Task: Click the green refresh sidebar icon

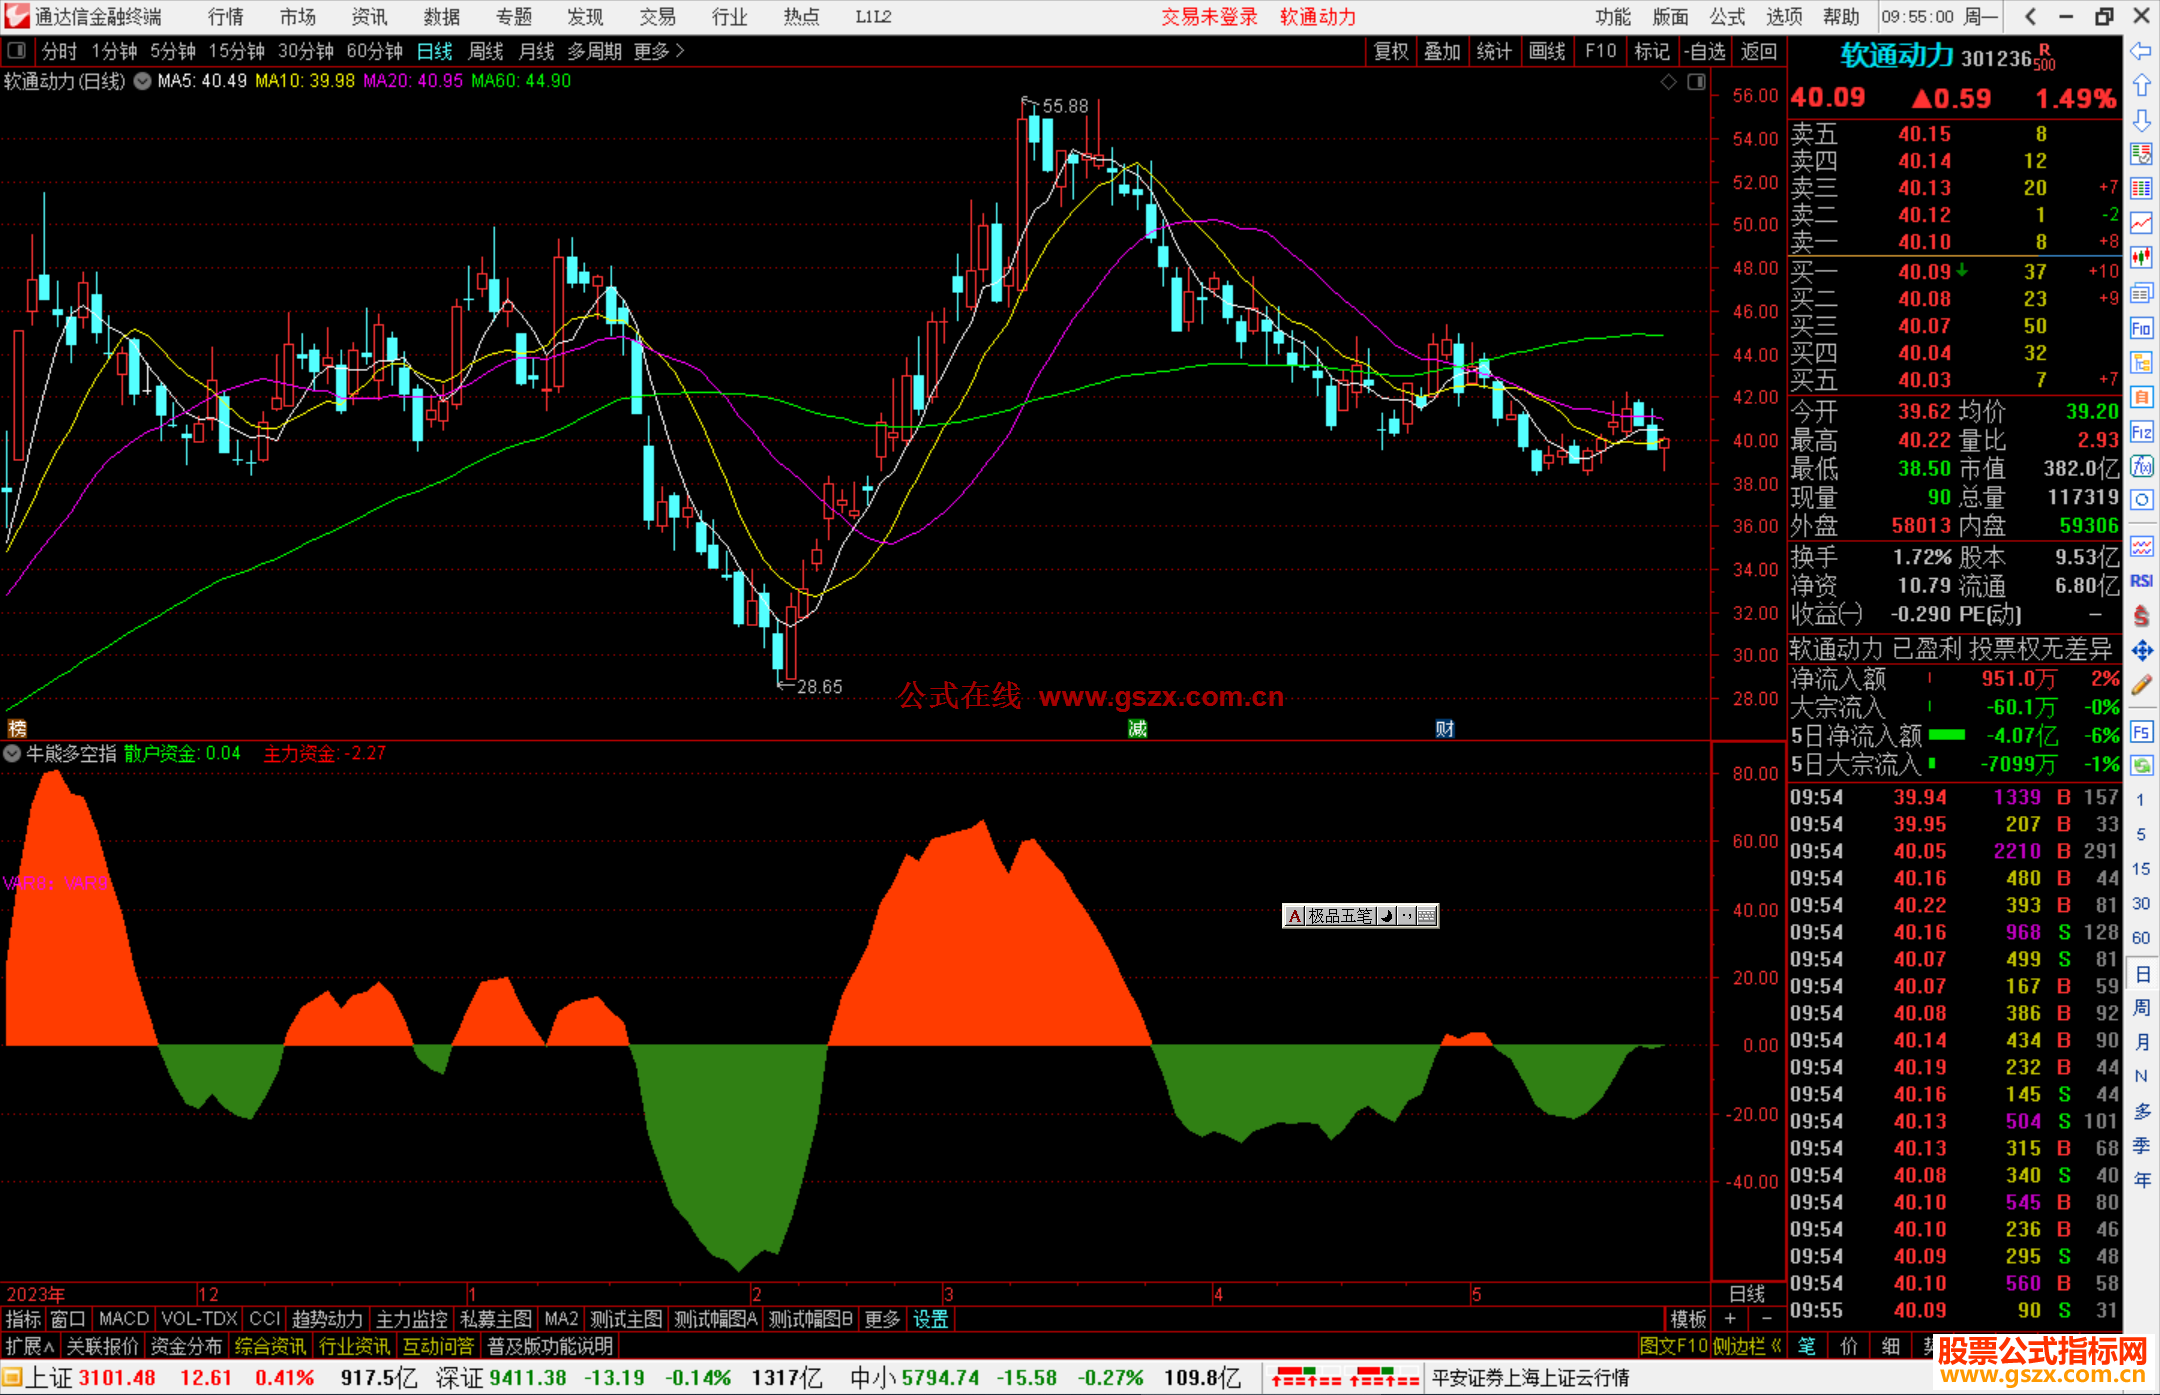Action: tap(2141, 766)
